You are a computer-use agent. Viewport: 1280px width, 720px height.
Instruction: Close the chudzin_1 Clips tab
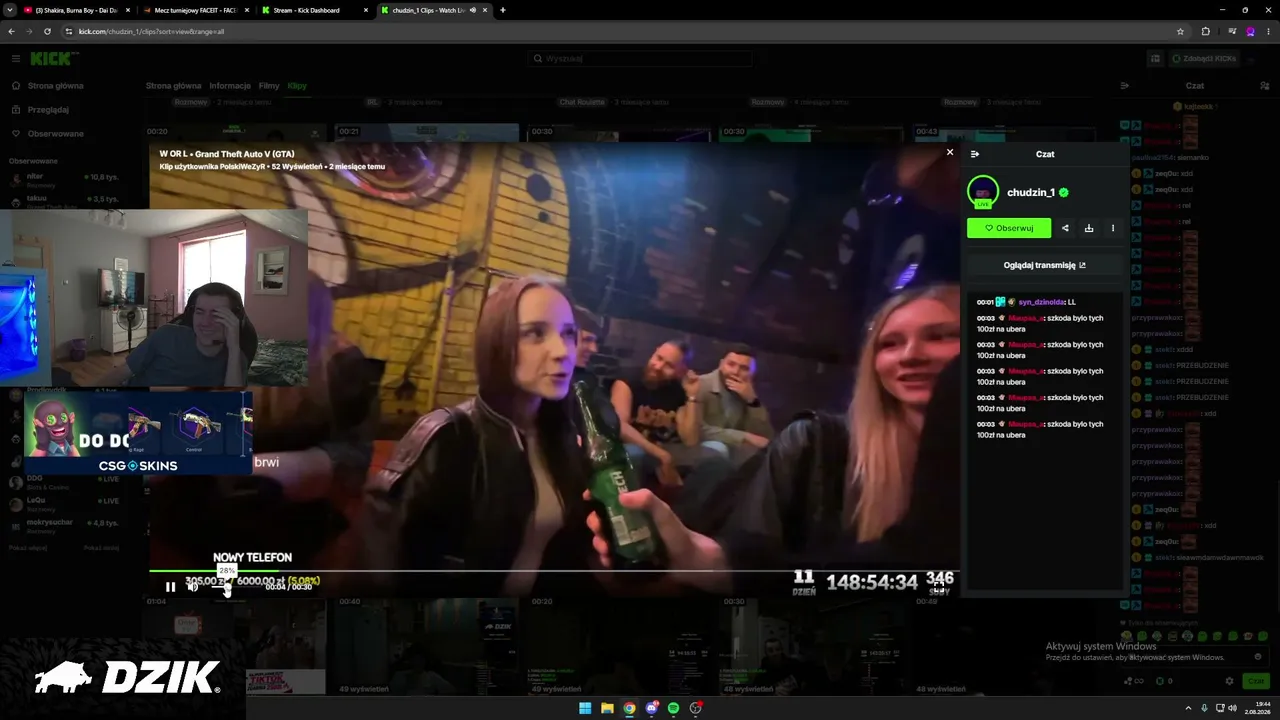485,10
